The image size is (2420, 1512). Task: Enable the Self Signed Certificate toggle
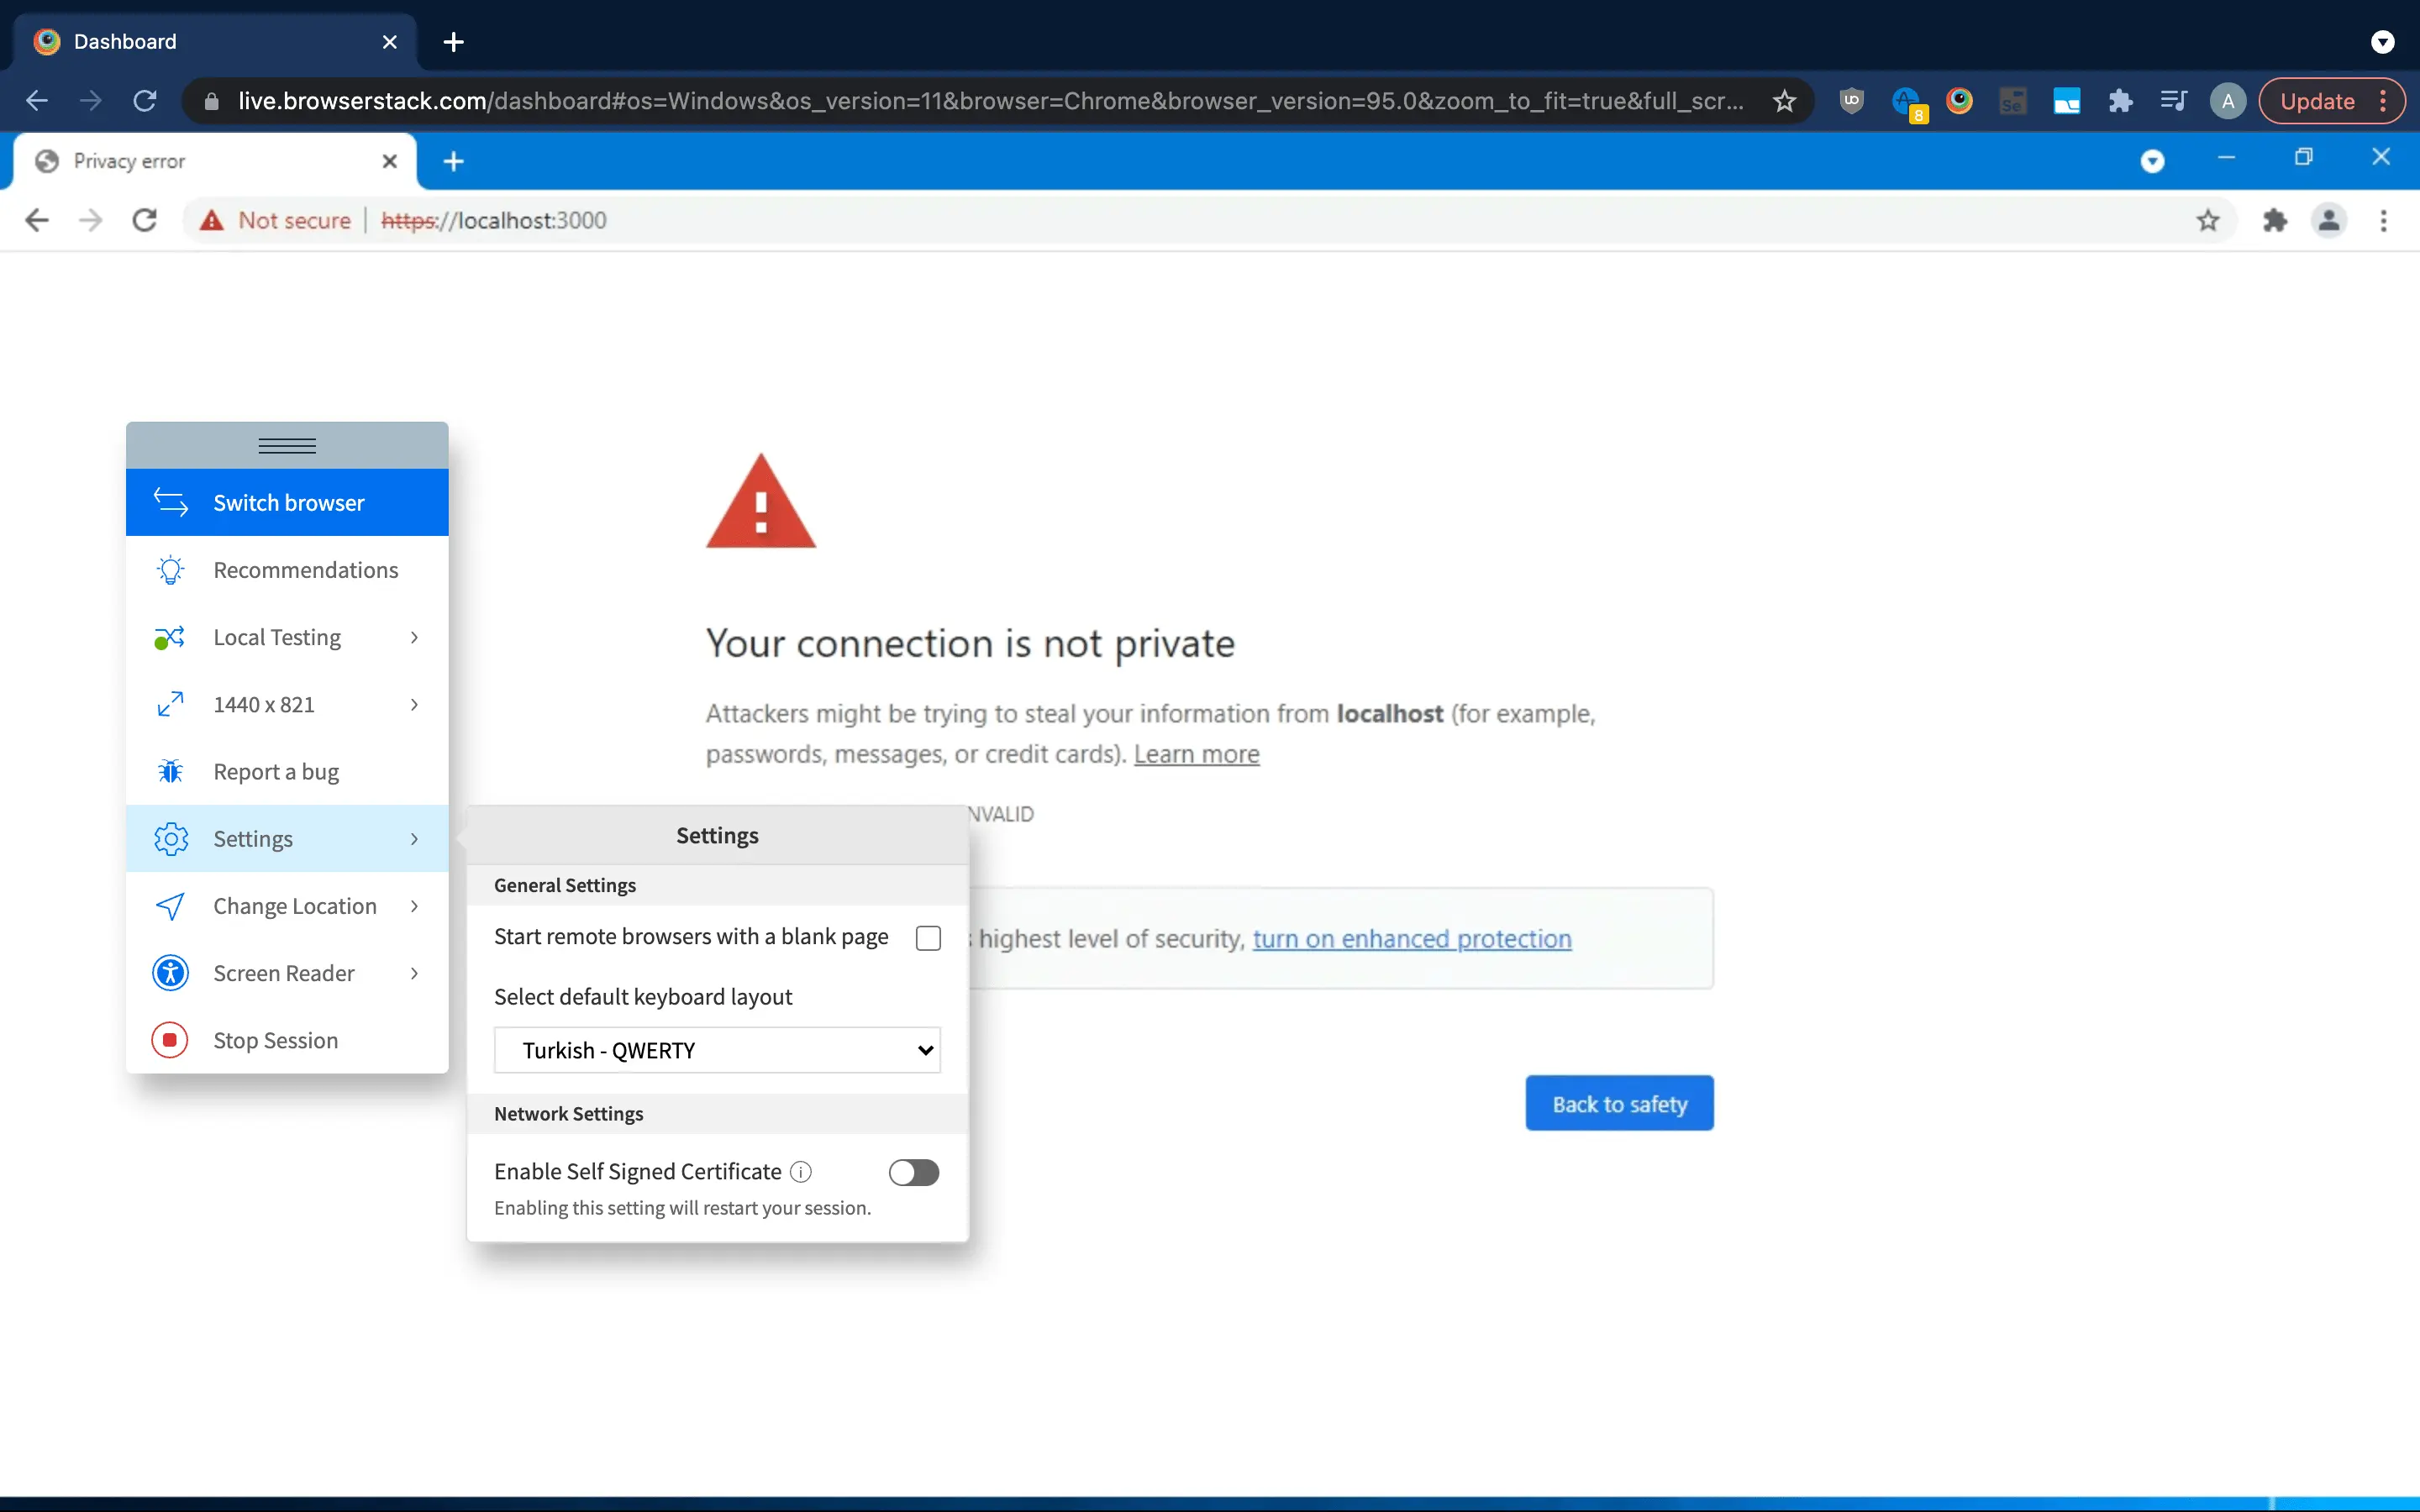pos(913,1172)
